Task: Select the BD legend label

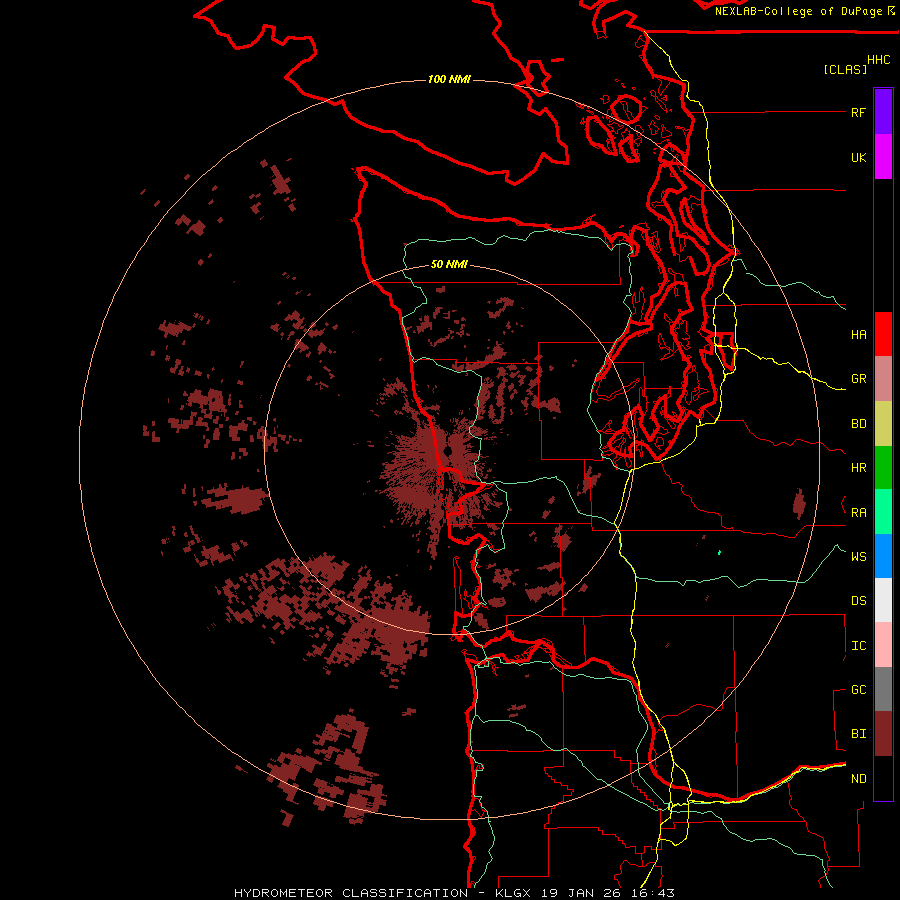Action: [858, 424]
